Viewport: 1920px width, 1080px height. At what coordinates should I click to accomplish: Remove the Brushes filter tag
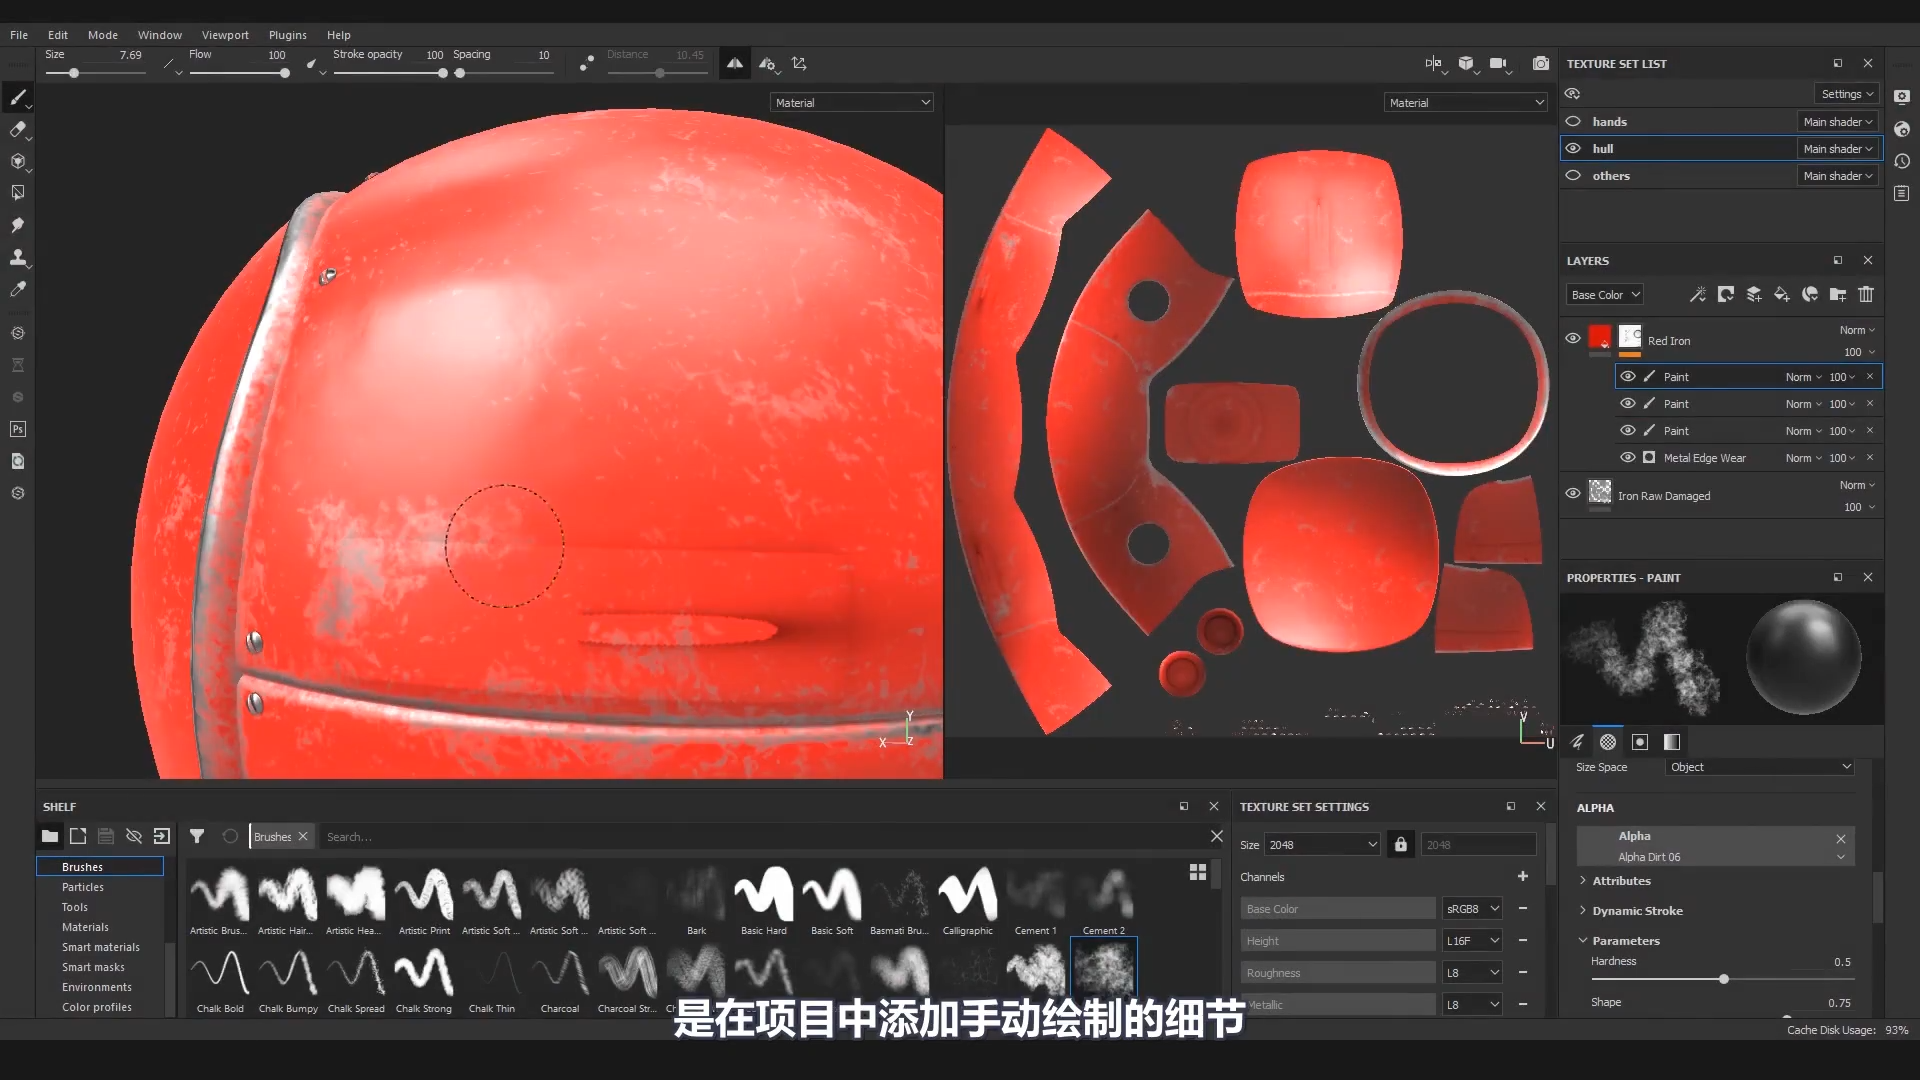pos(303,836)
